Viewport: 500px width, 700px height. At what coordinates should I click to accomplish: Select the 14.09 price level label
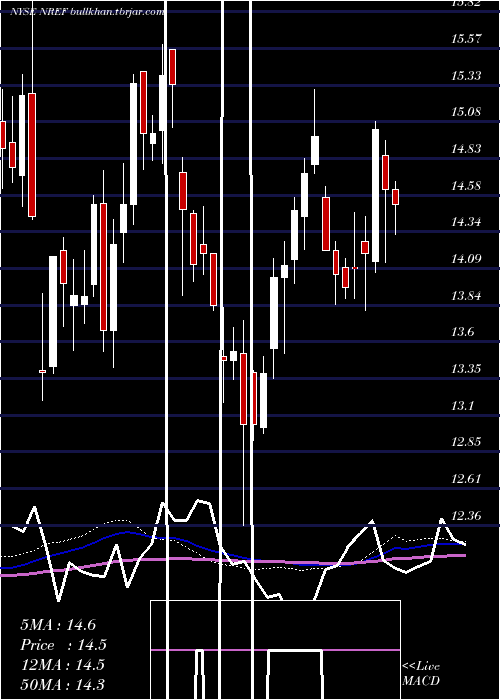click(467, 258)
